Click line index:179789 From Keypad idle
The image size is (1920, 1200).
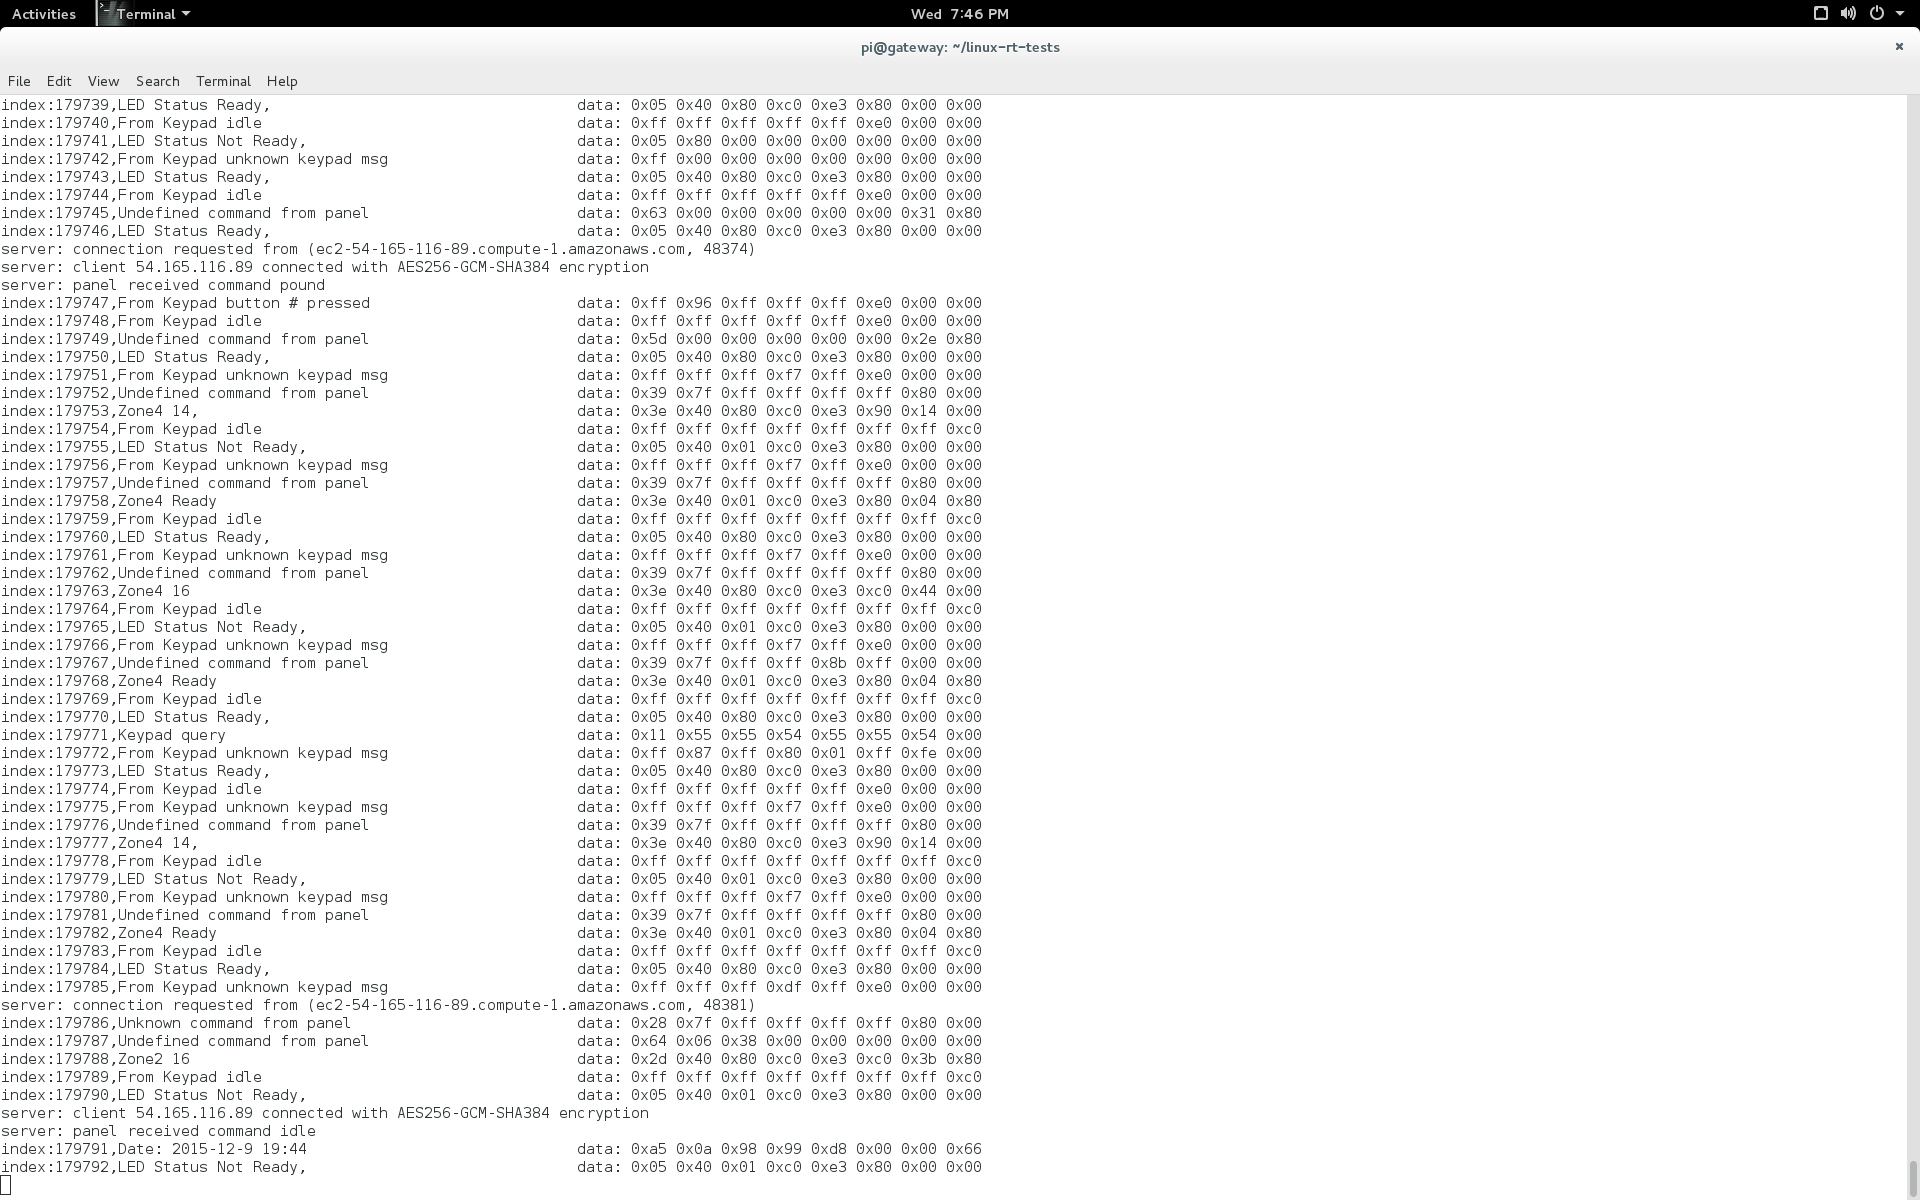tap(491, 1077)
